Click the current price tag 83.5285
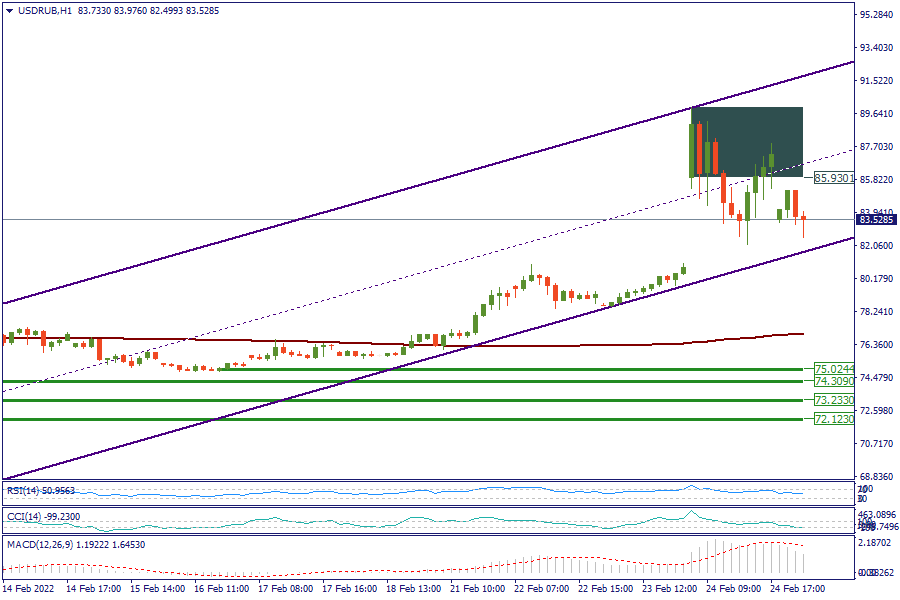This screenshot has width=900, height=600. 876,219
